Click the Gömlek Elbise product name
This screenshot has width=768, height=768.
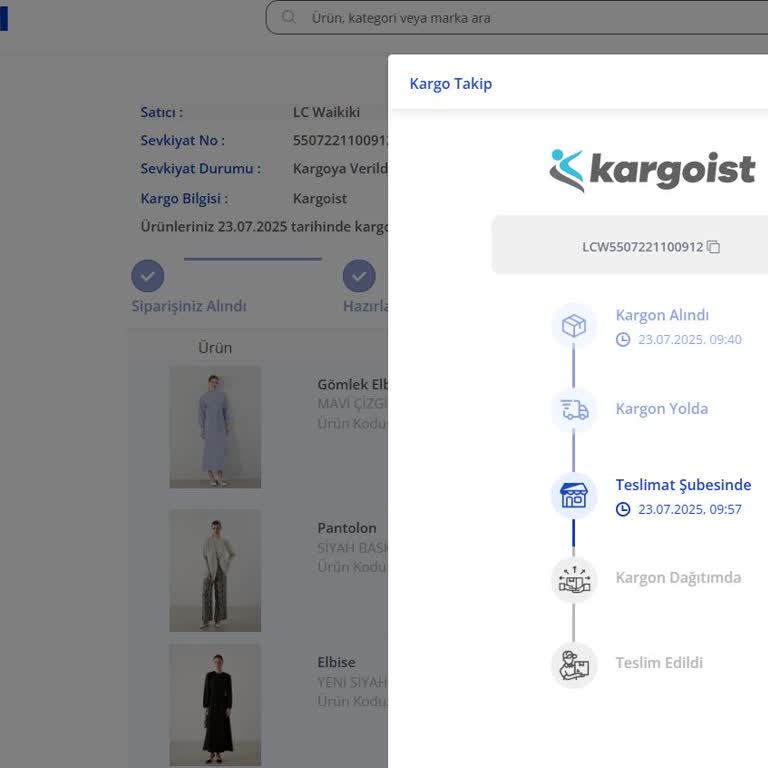pos(352,384)
